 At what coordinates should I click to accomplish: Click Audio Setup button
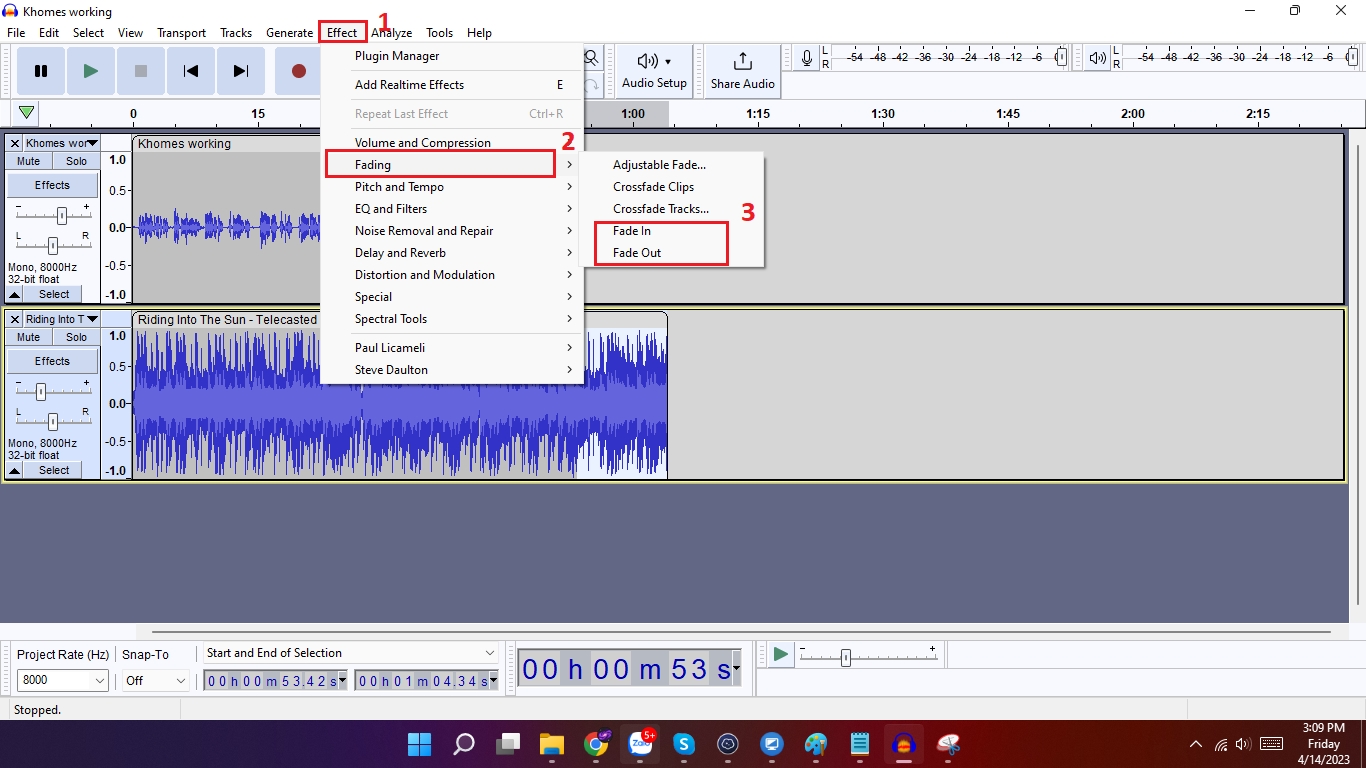click(654, 71)
